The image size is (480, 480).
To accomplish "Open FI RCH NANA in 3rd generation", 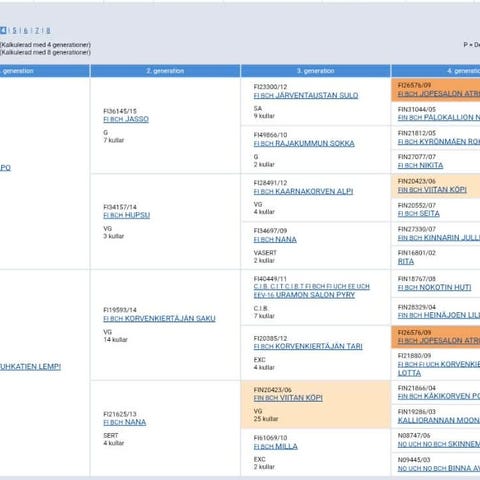I will click(275, 239).
